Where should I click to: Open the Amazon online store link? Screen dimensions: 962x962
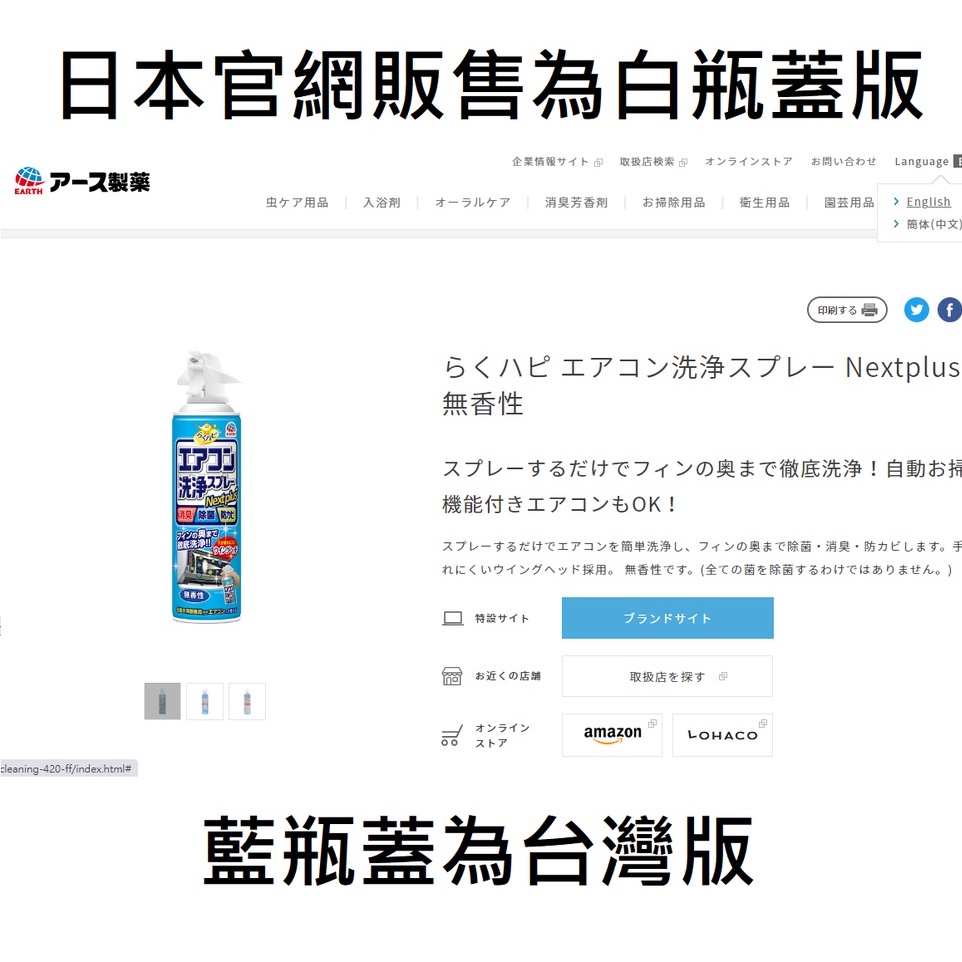[x=612, y=734]
